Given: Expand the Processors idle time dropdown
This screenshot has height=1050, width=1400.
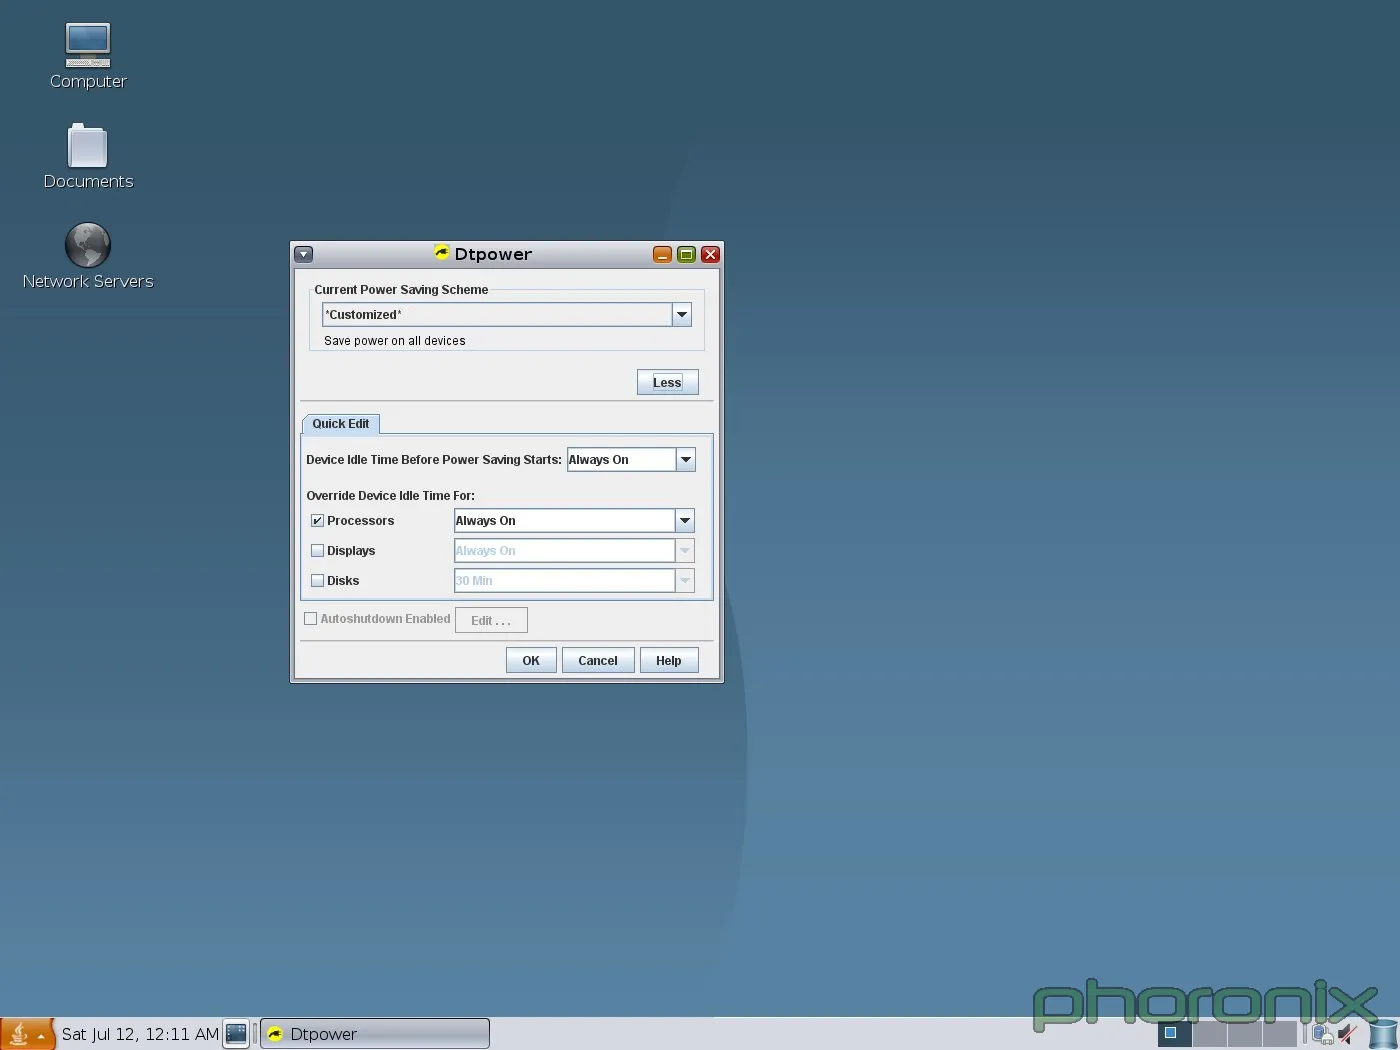Looking at the screenshot, I should point(685,521).
